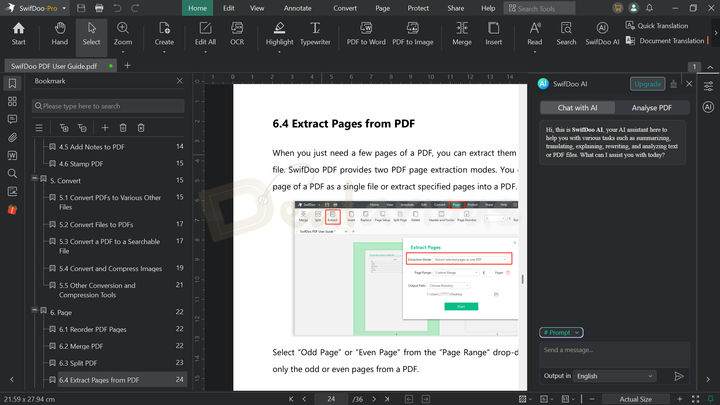720x405 pixels.
Task: Convert with PDF to Word
Action: [366, 34]
